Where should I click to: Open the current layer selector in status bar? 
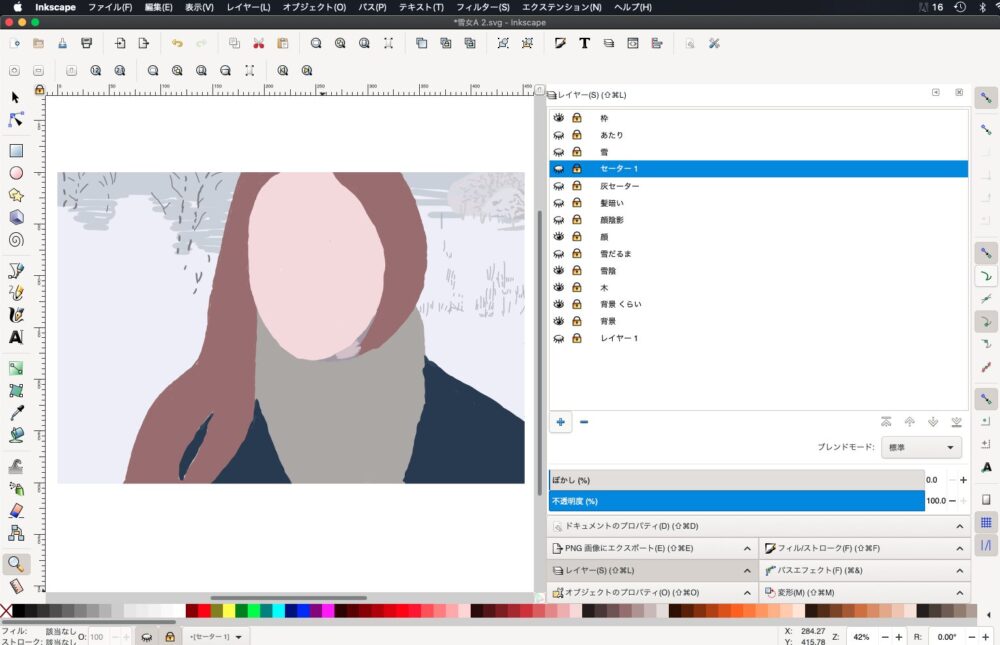tap(217, 637)
